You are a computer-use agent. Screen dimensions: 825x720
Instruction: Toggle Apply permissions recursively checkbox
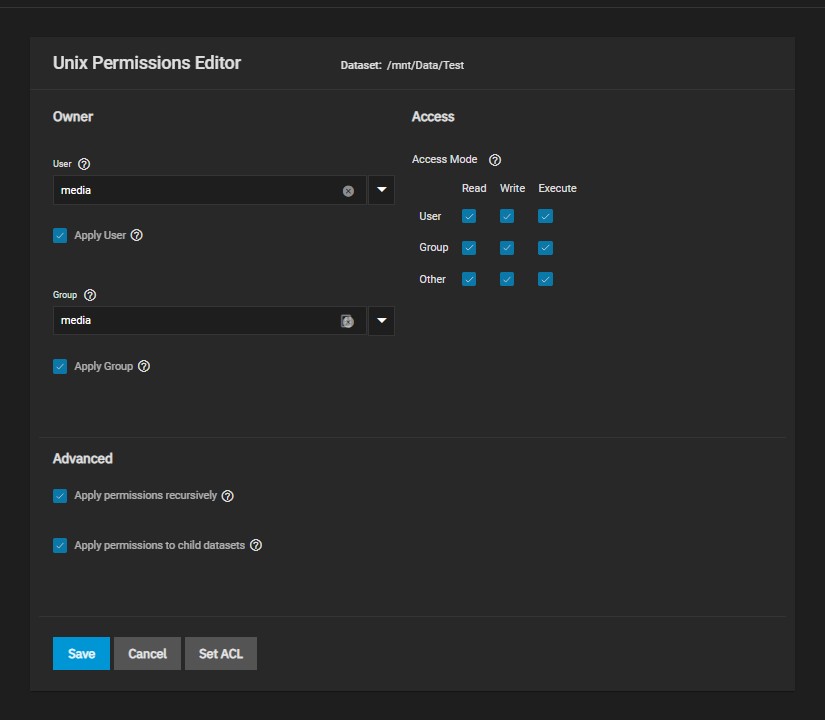[x=60, y=496]
